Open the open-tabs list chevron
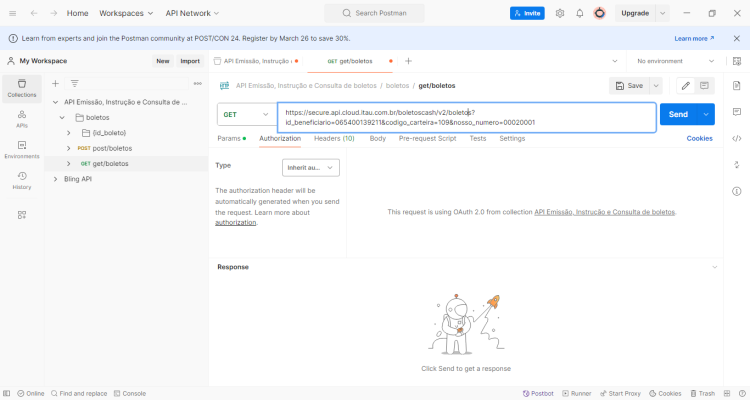Viewport: 750px width, 400px height. (x=615, y=61)
